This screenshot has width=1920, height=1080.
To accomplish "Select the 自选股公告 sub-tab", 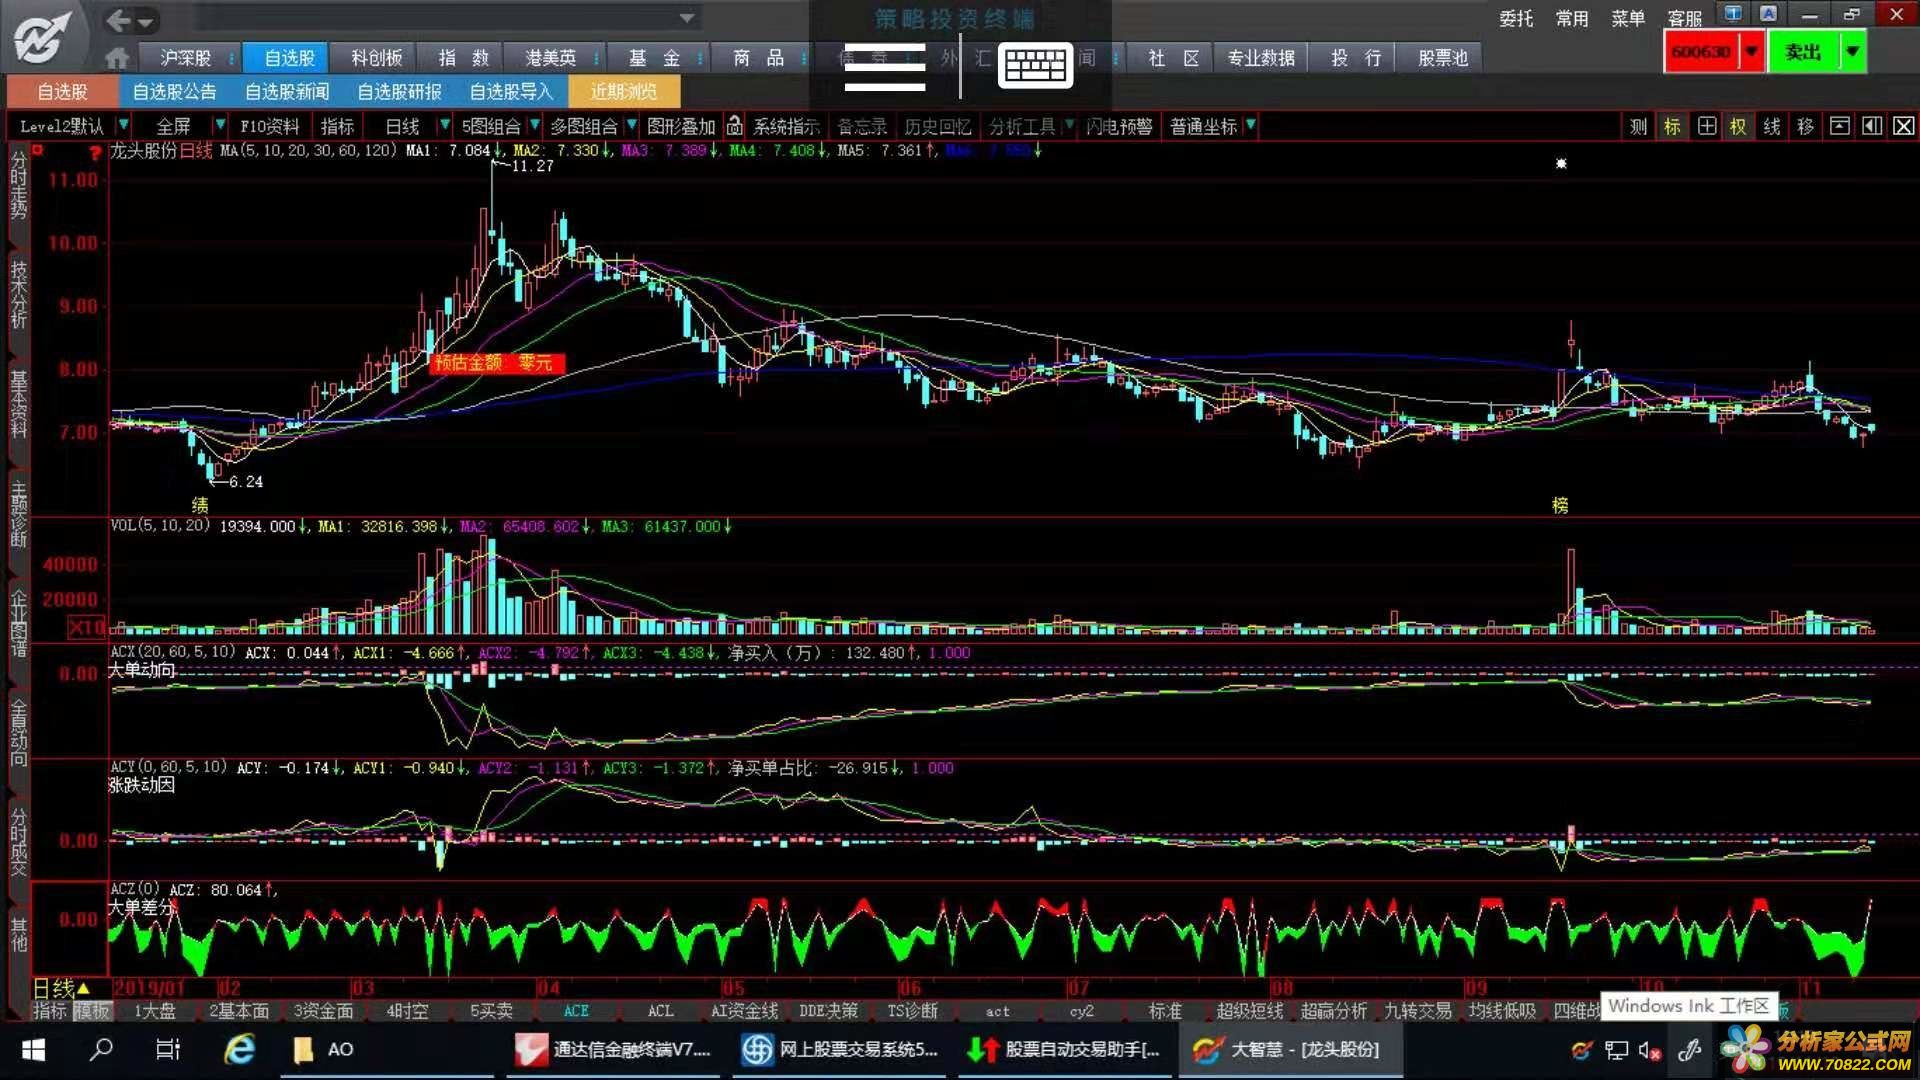I will (x=175, y=92).
